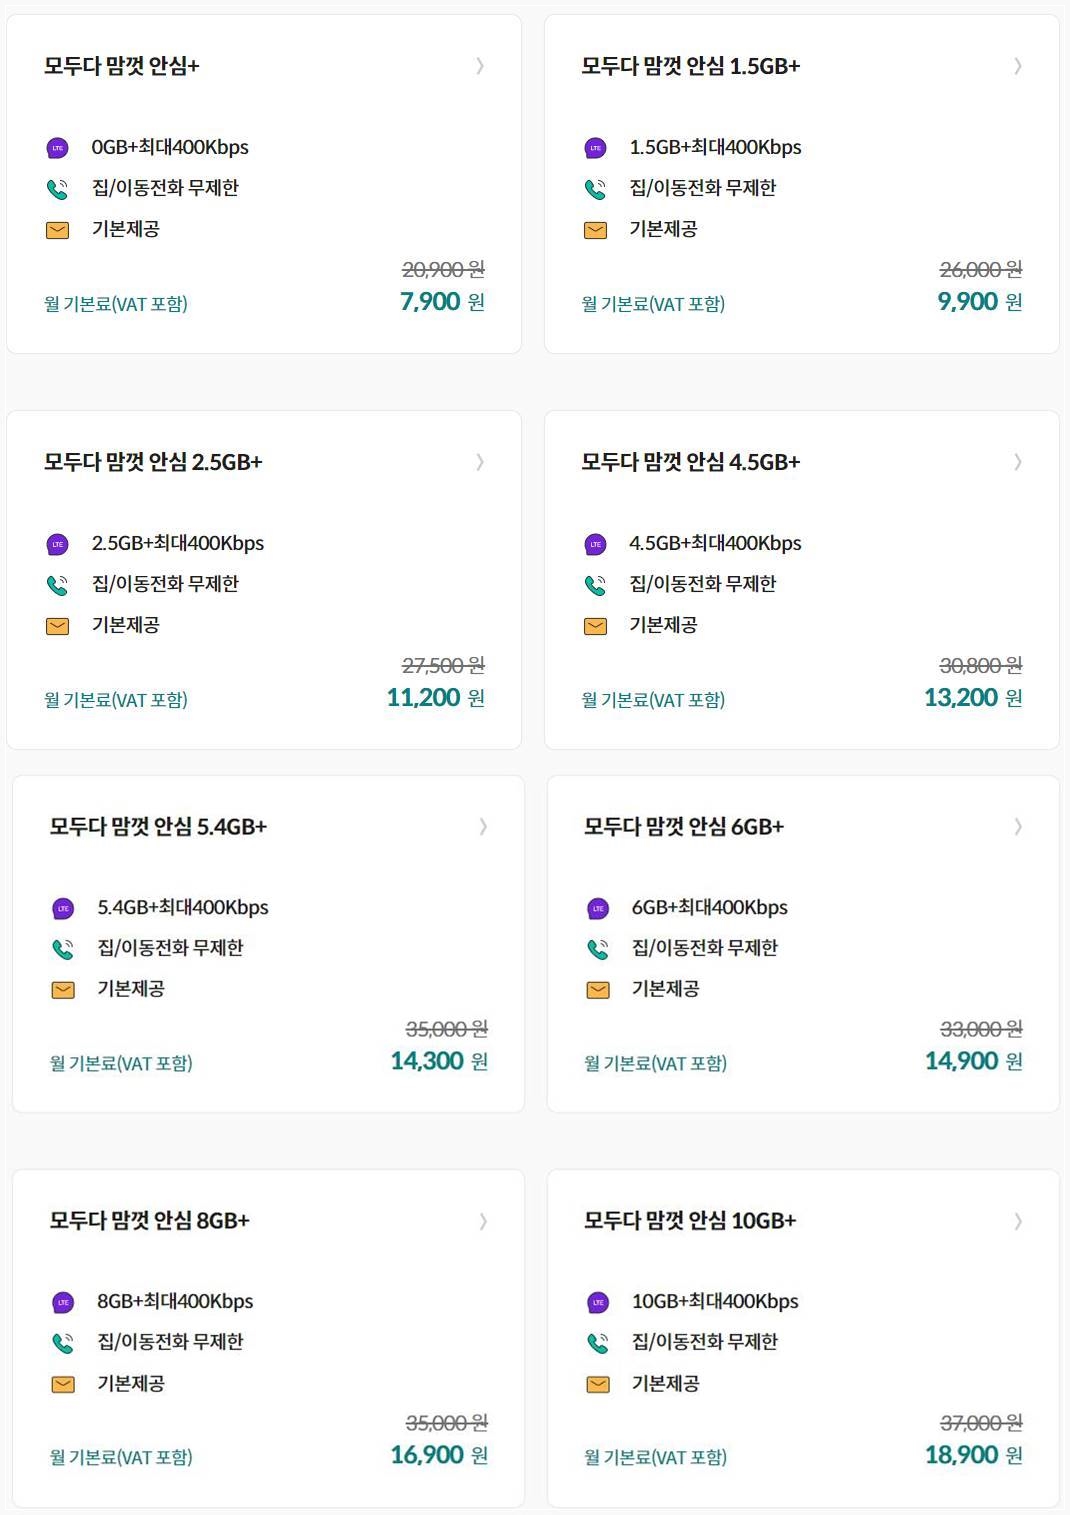Image resolution: width=1070 pixels, height=1515 pixels.
Task: Select the 모두다 맘껏 안심 8GB+ plan title
Action: (x=150, y=1220)
